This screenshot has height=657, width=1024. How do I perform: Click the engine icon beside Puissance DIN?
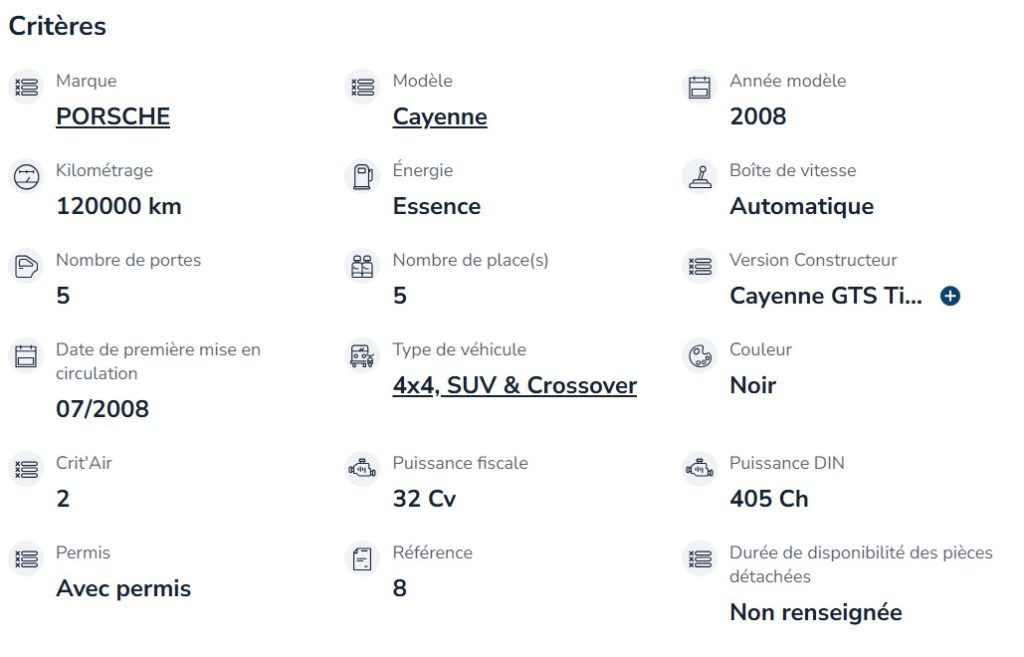[700, 468]
